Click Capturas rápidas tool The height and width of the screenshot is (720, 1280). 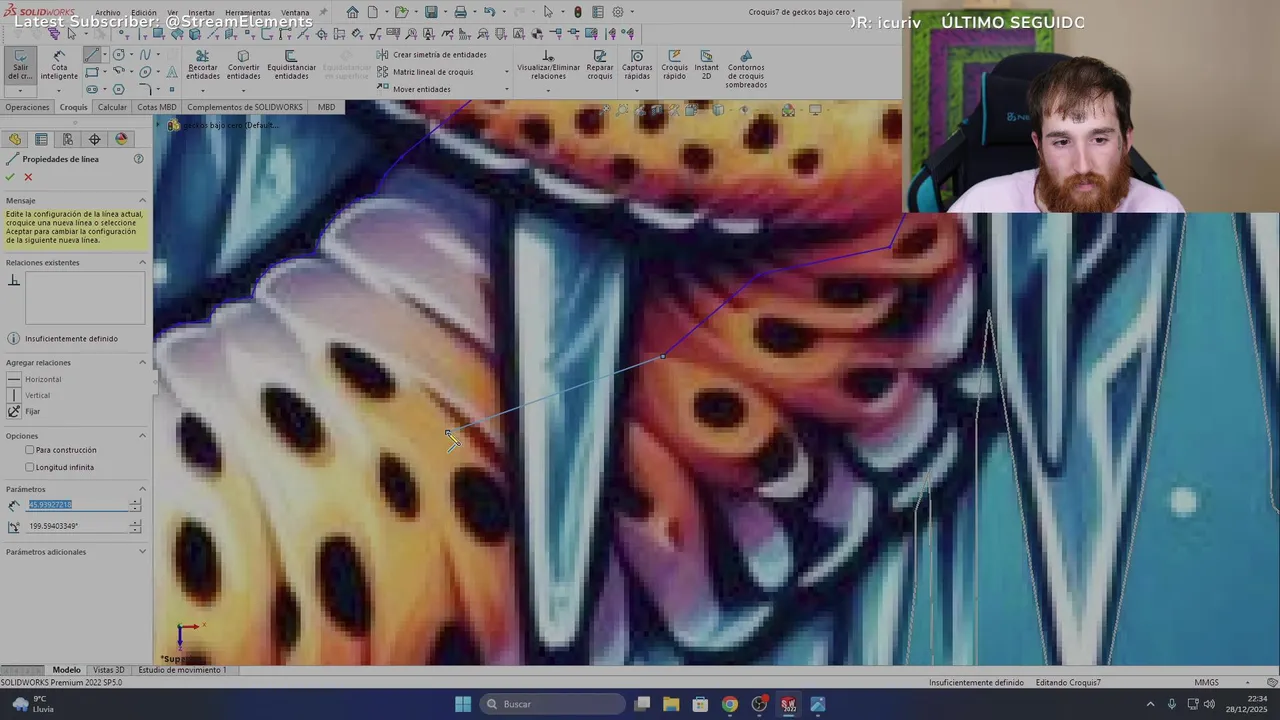pos(637,66)
